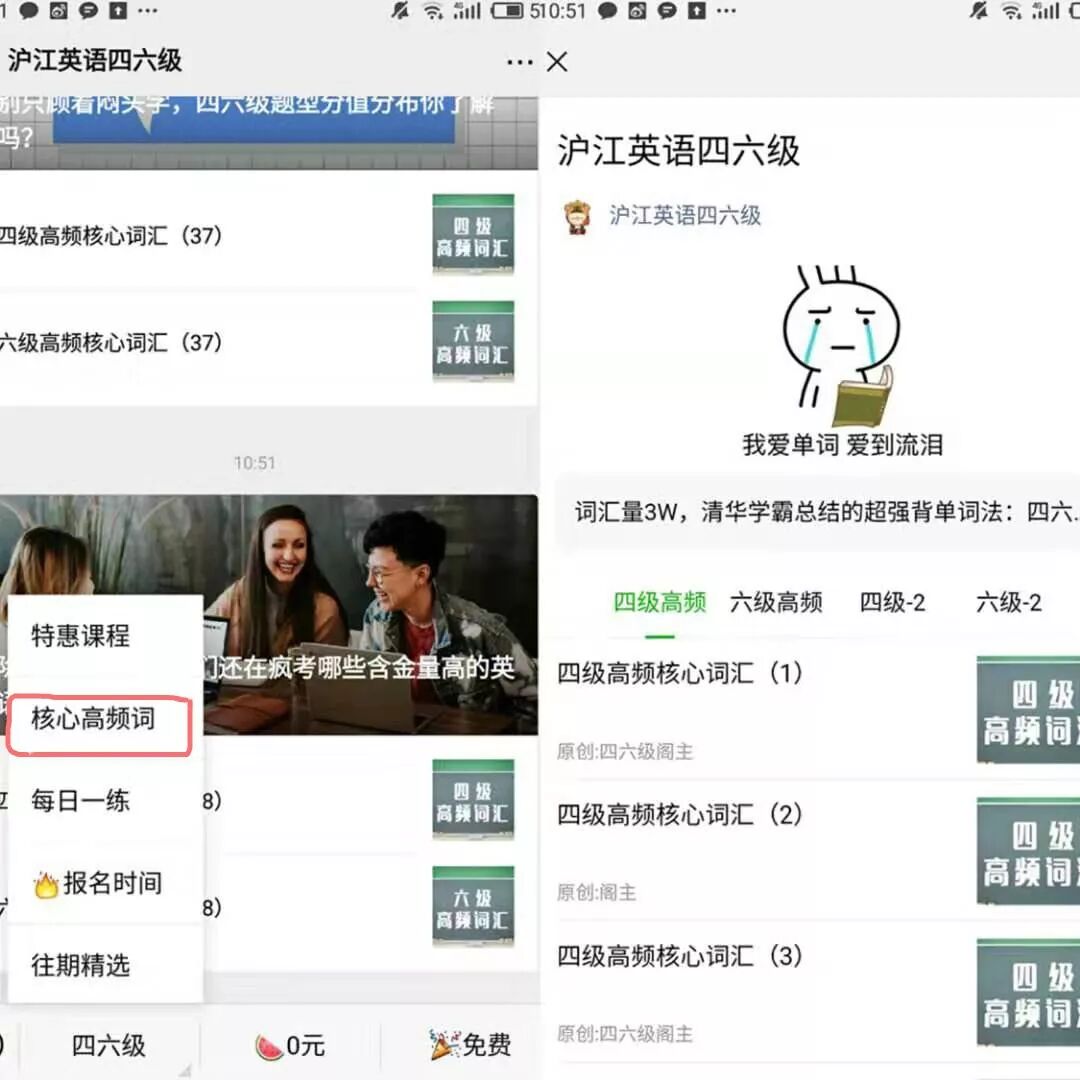Screen dimensions: 1080x1080
Task: Open thumbnail beside 四级高频核心词汇 (37)
Action: (x=473, y=235)
